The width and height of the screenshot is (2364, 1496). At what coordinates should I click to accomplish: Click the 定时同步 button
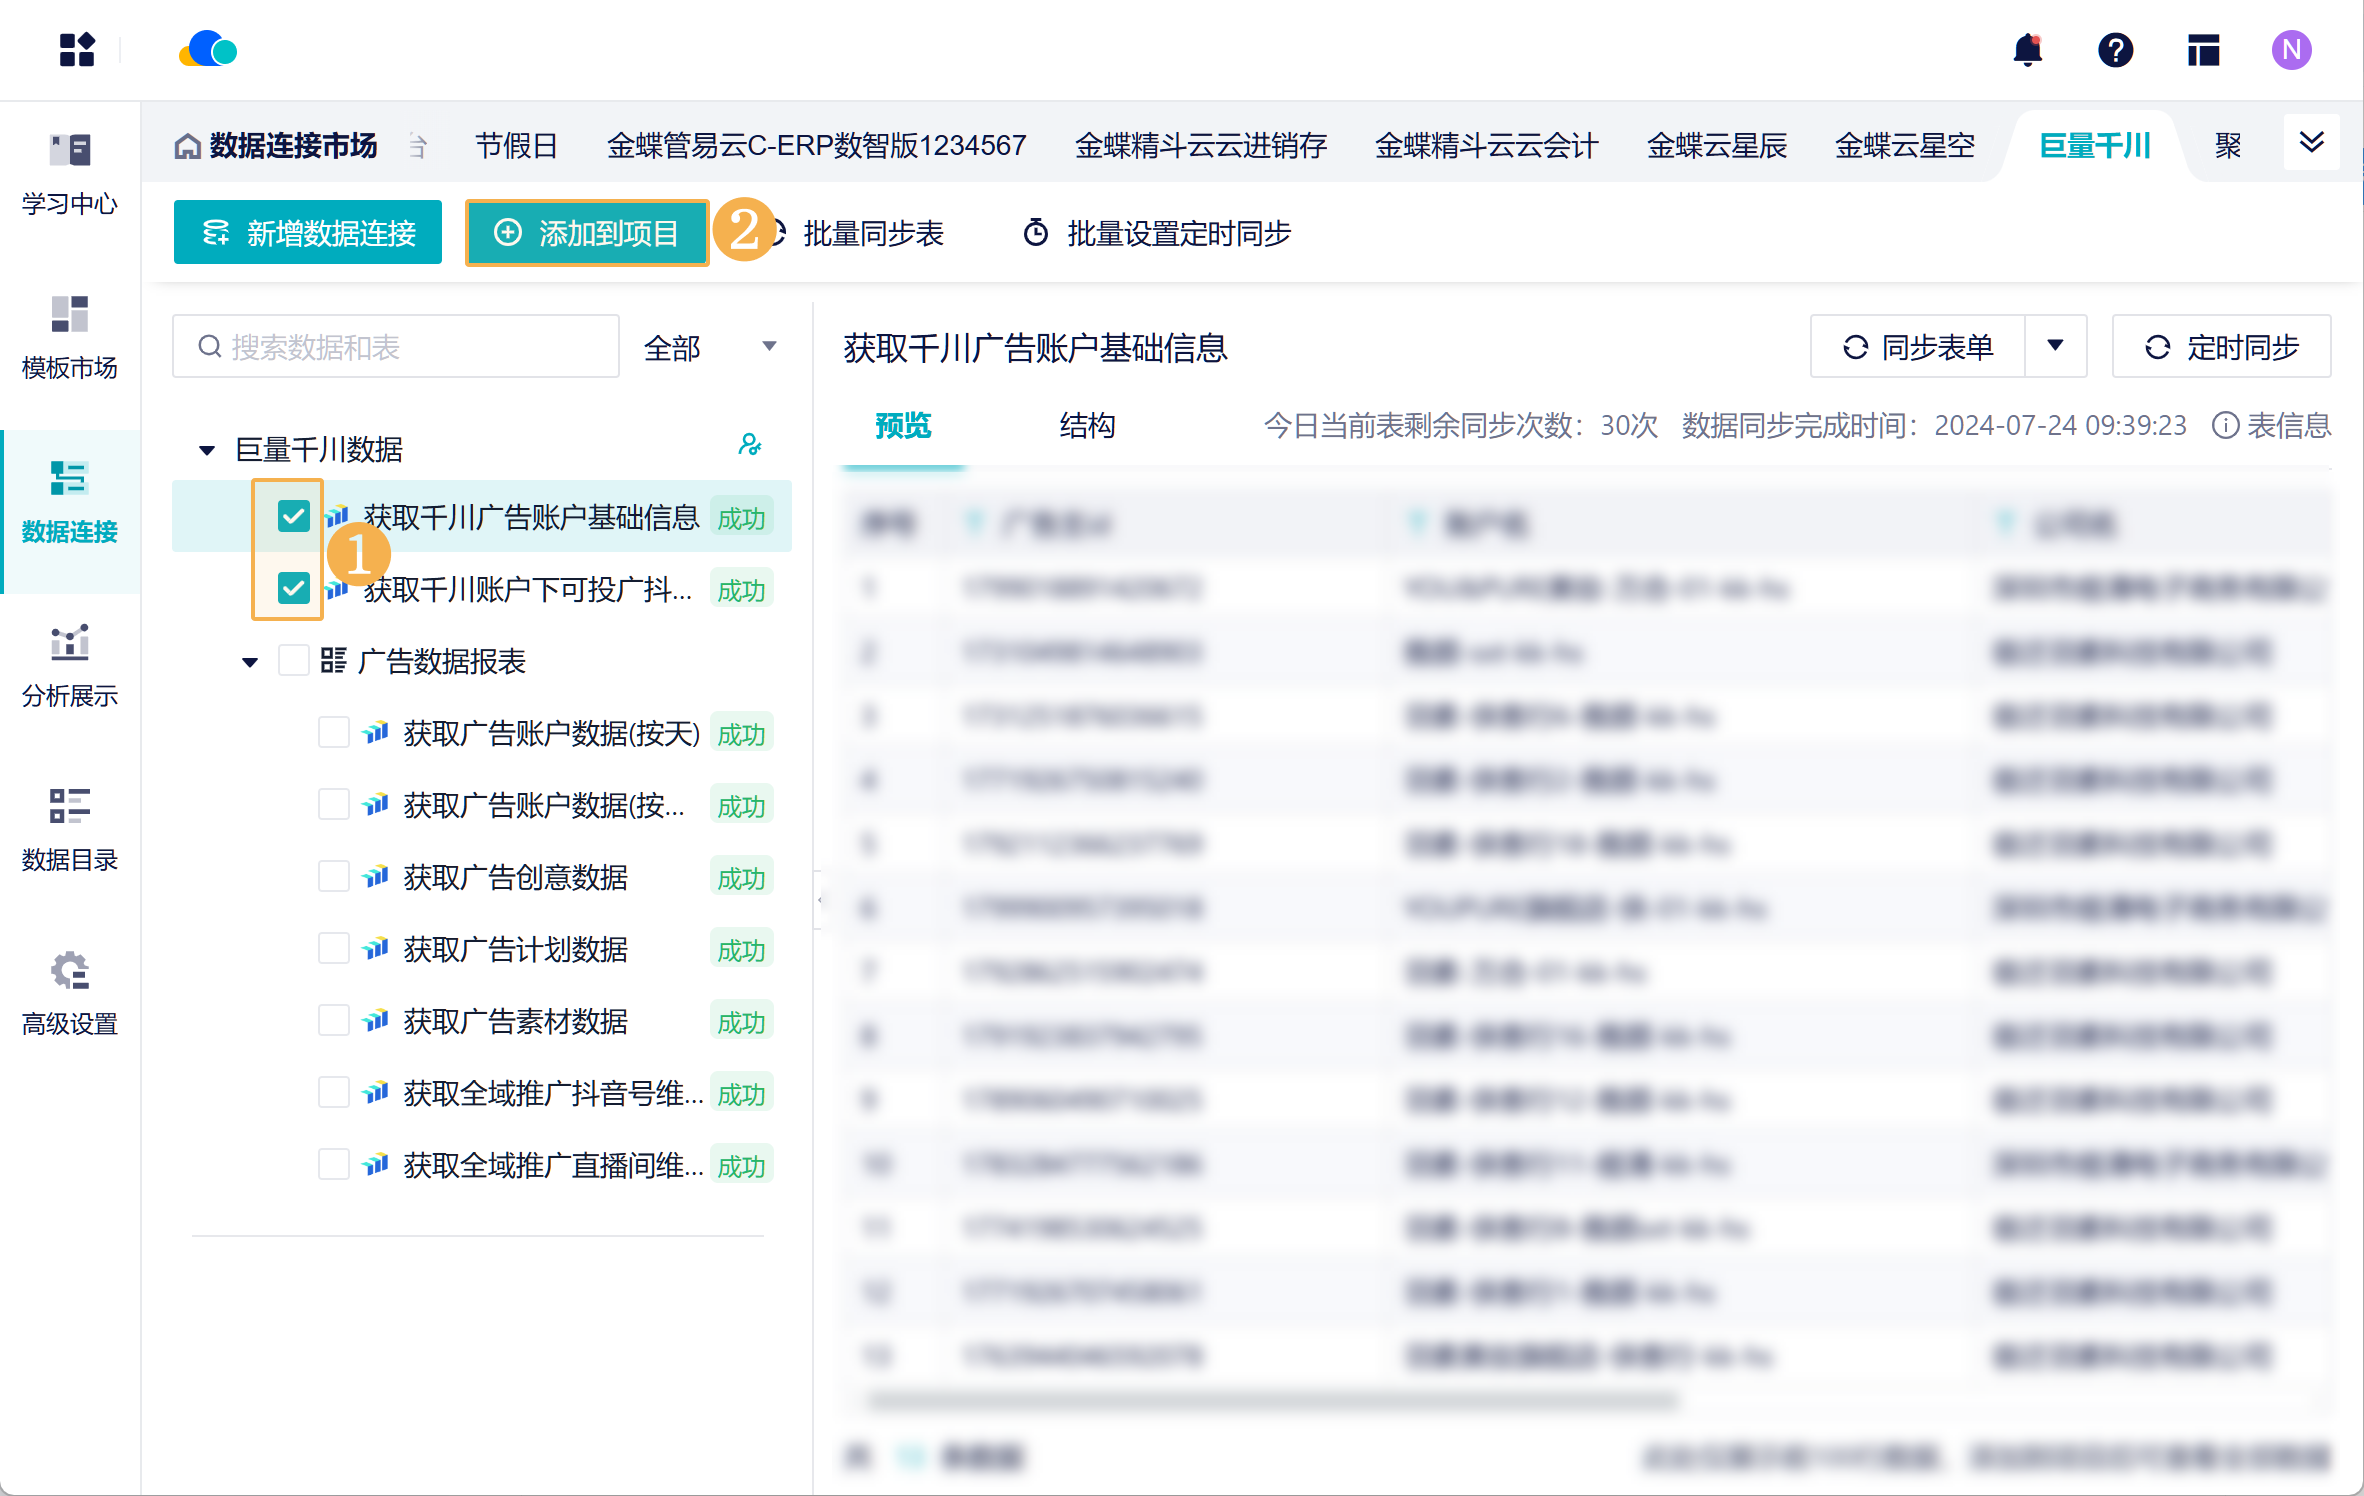(x=2221, y=347)
